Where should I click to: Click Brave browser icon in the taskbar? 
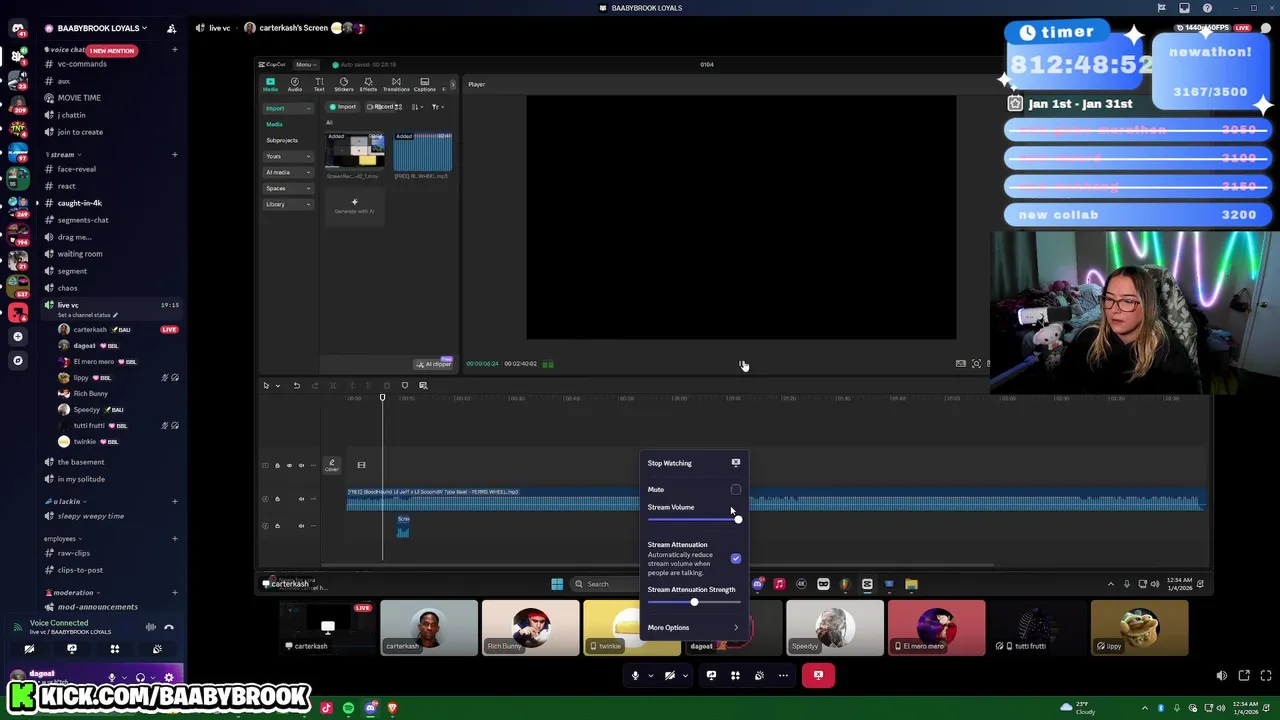(392, 708)
